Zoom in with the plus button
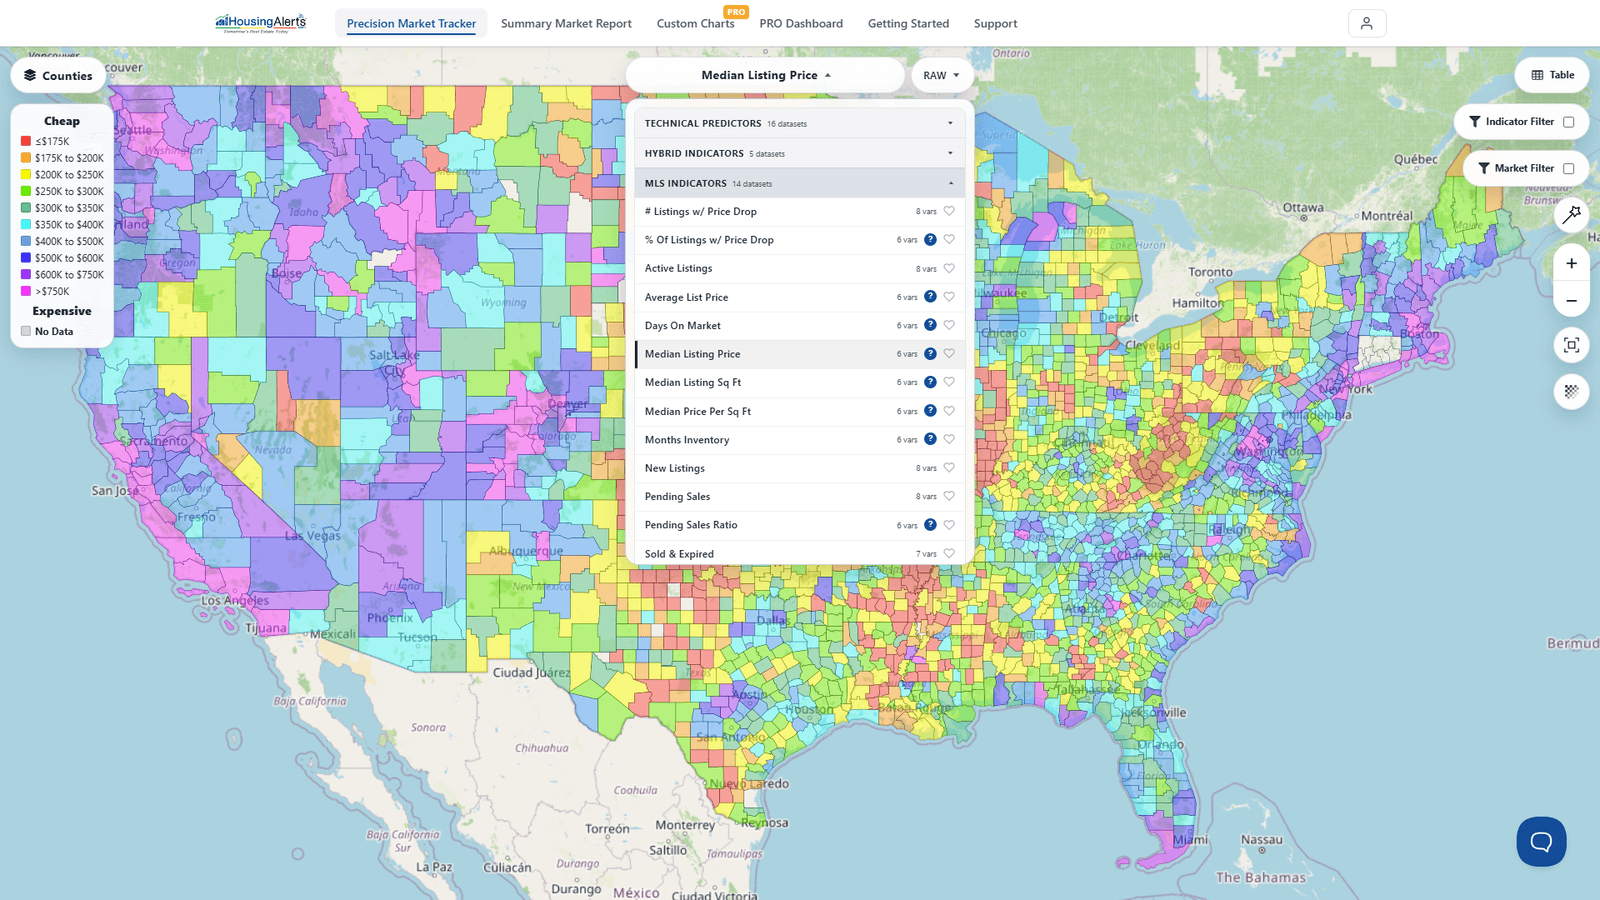Image resolution: width=1600 pixels, height=900 pixels. [x=1571, y=263]
